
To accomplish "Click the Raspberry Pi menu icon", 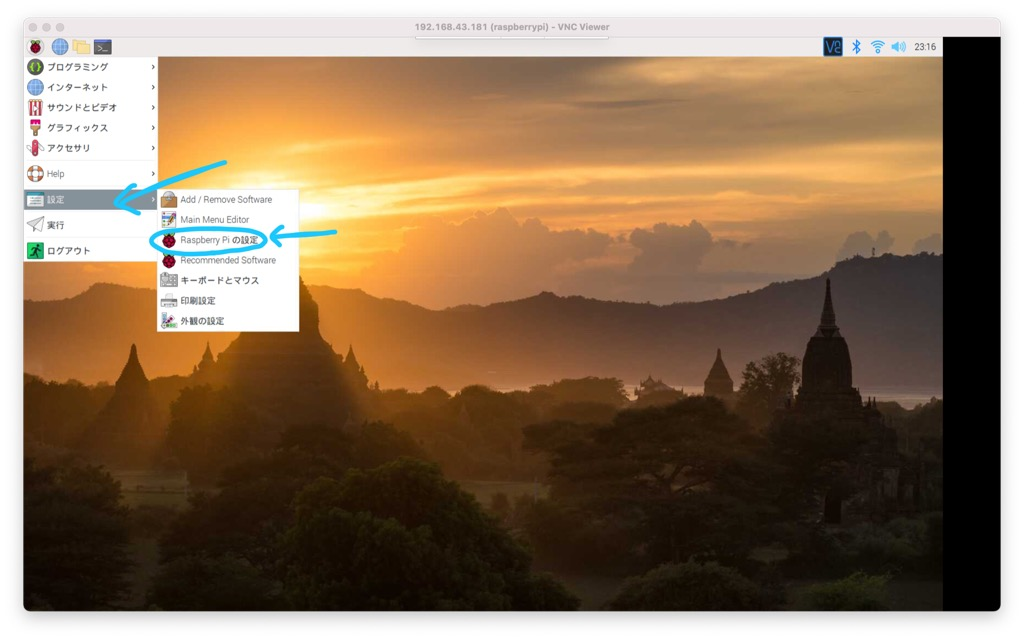I will coord(36,47).
